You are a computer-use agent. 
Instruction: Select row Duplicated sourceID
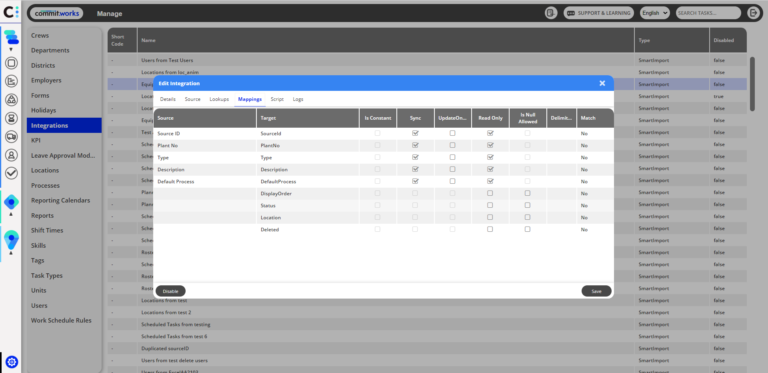[427, 349]
